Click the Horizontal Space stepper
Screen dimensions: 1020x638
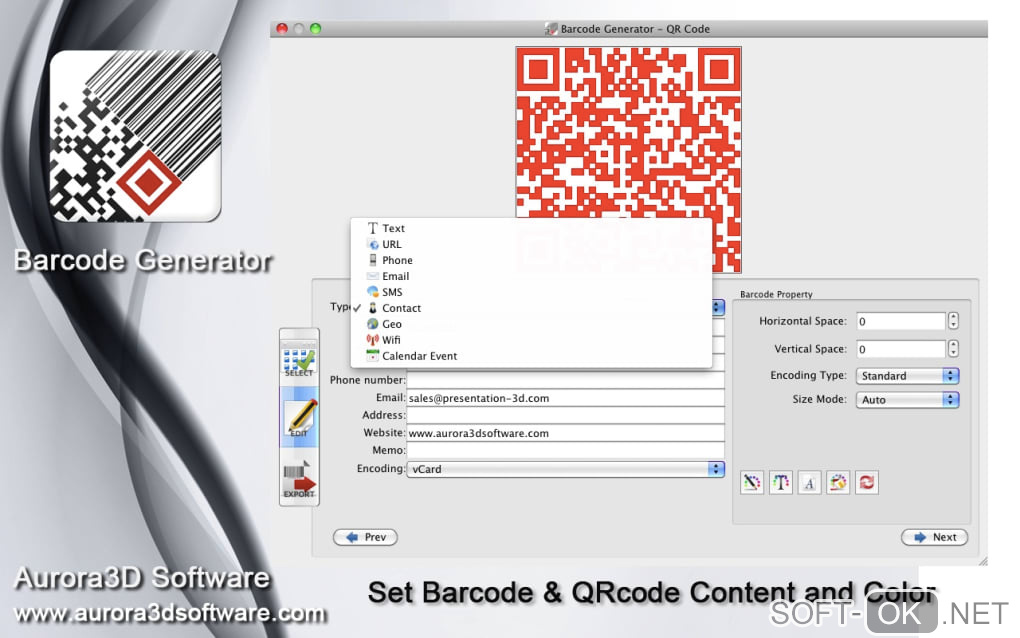953,321
